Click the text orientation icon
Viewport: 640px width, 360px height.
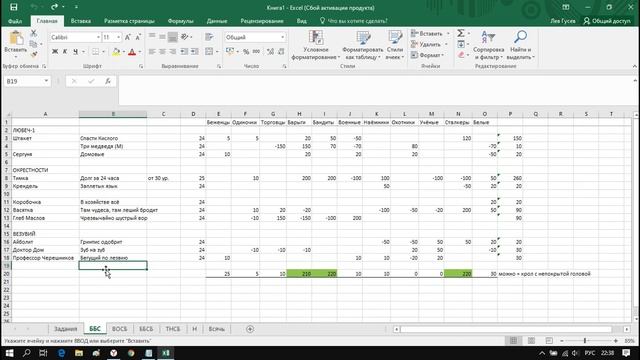185,37
